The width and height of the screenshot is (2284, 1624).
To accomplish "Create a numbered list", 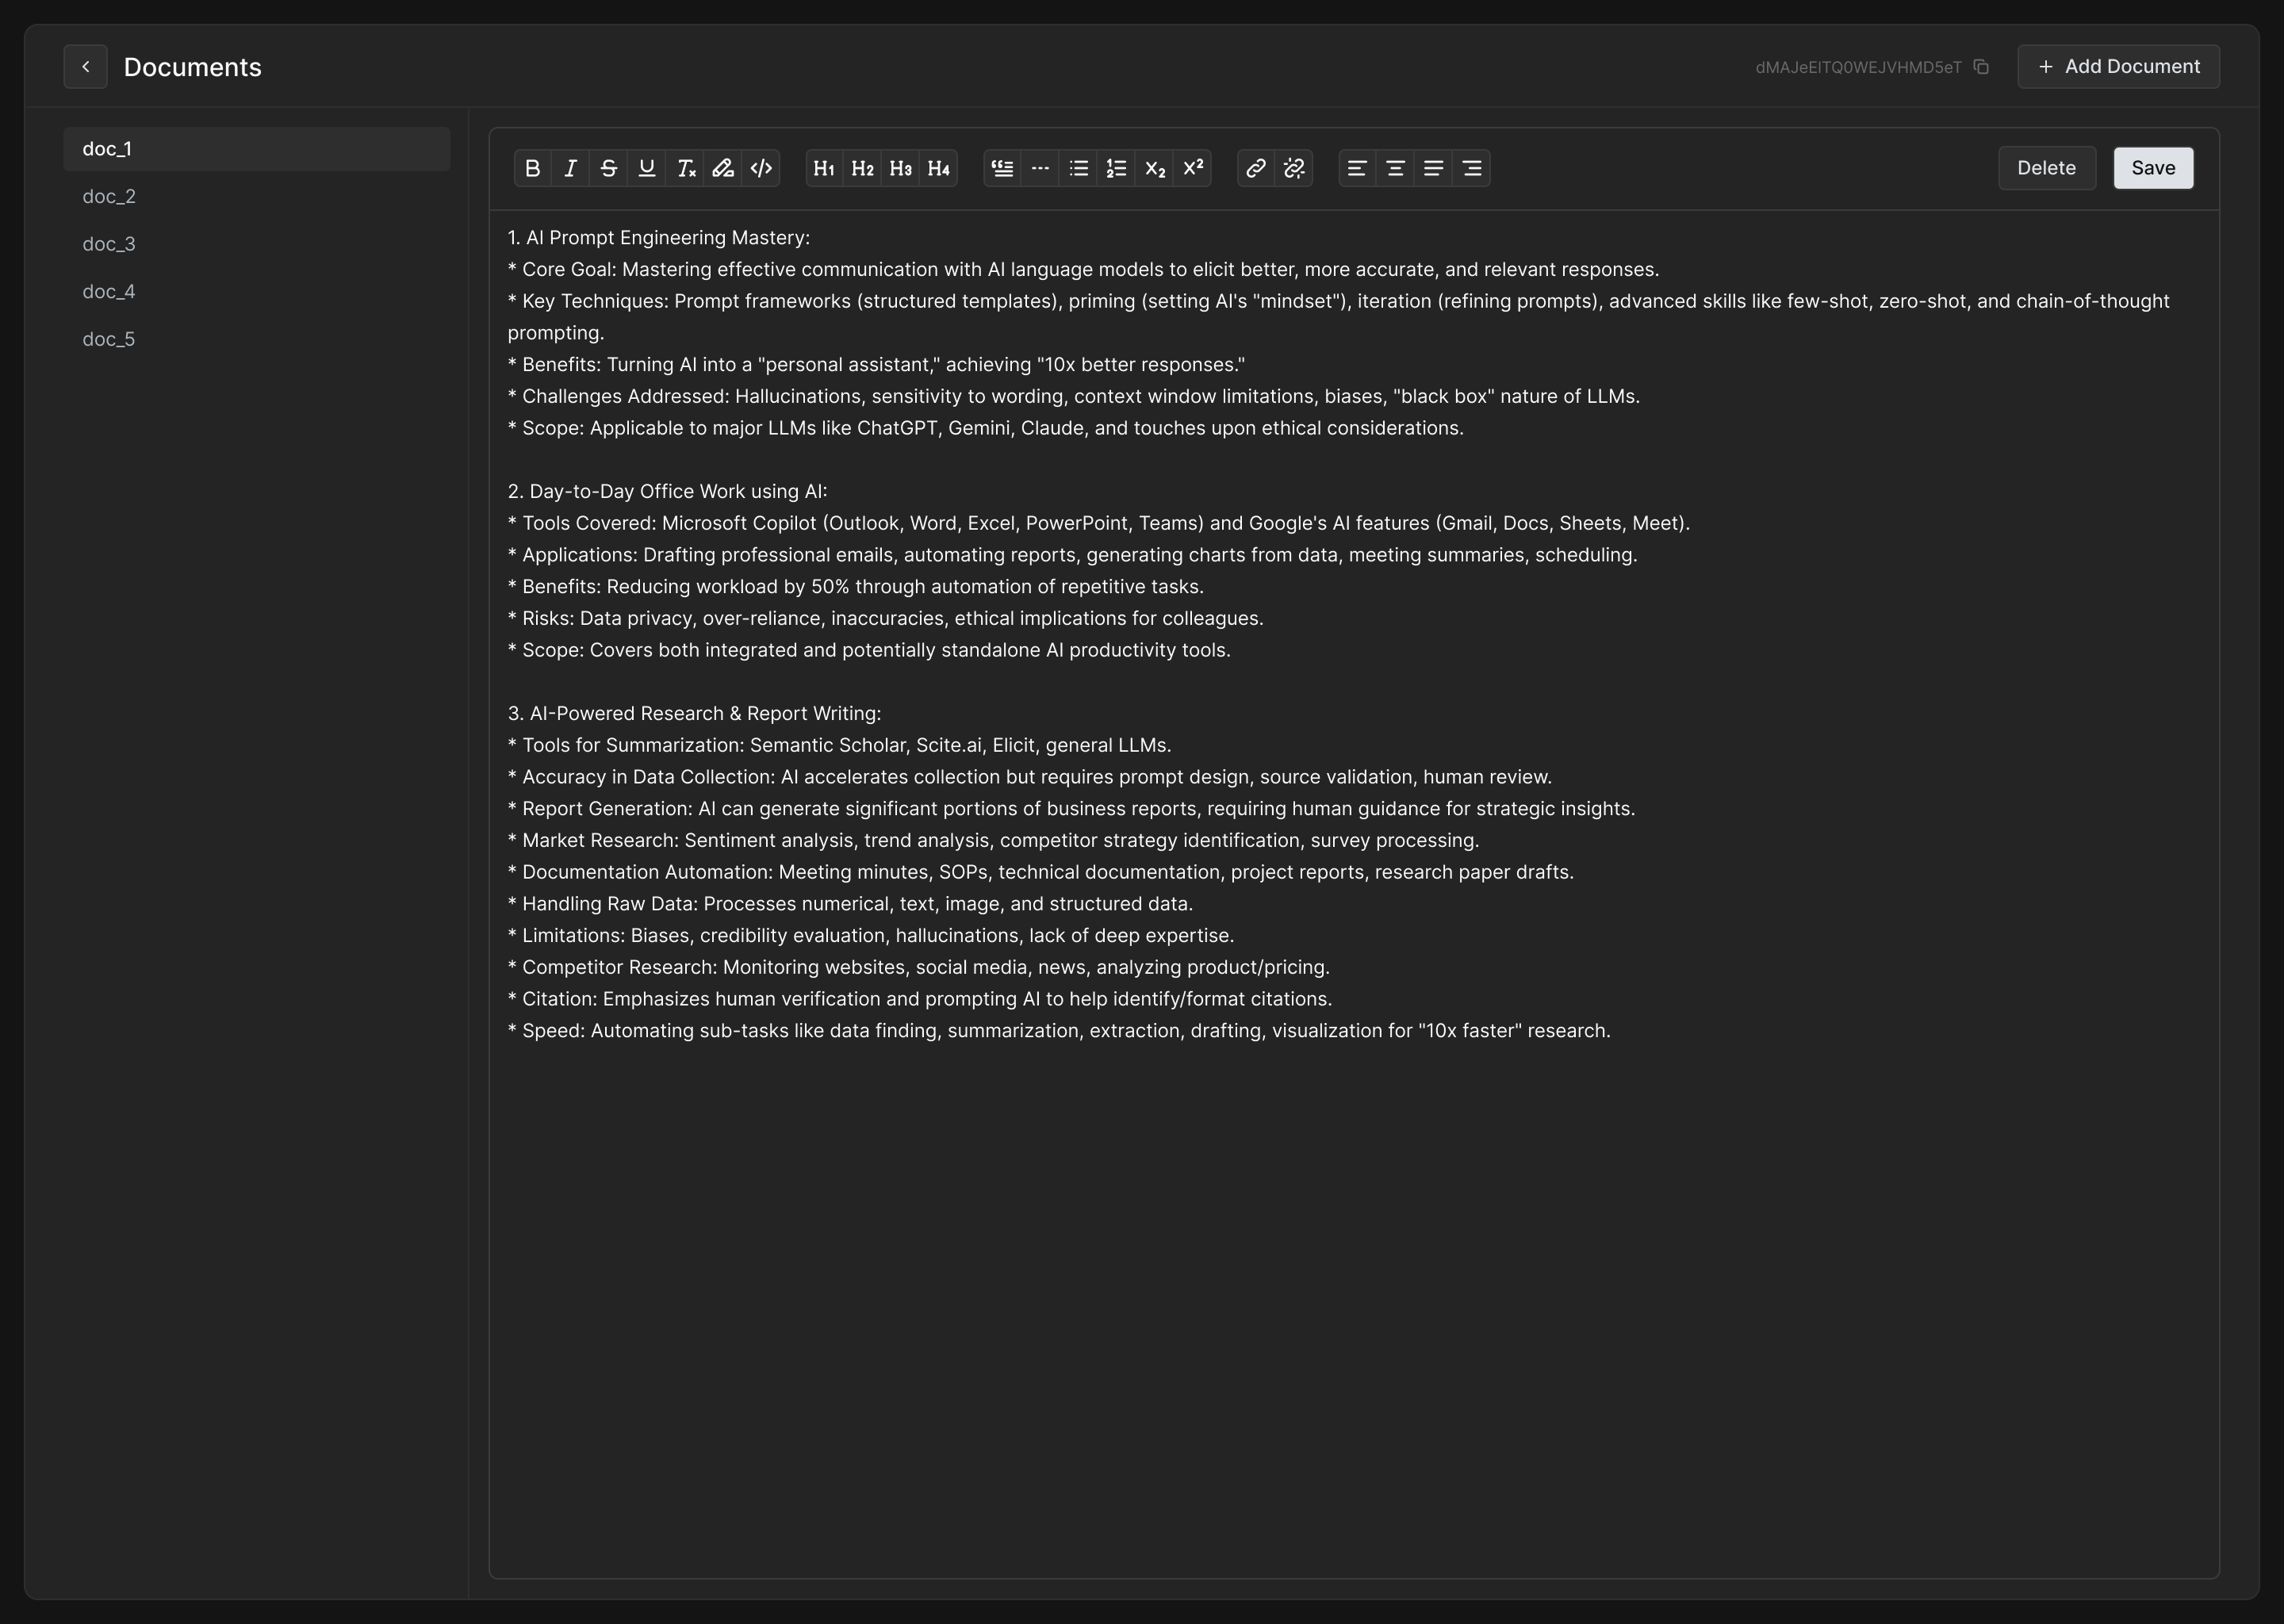I will pos(1117,168).
